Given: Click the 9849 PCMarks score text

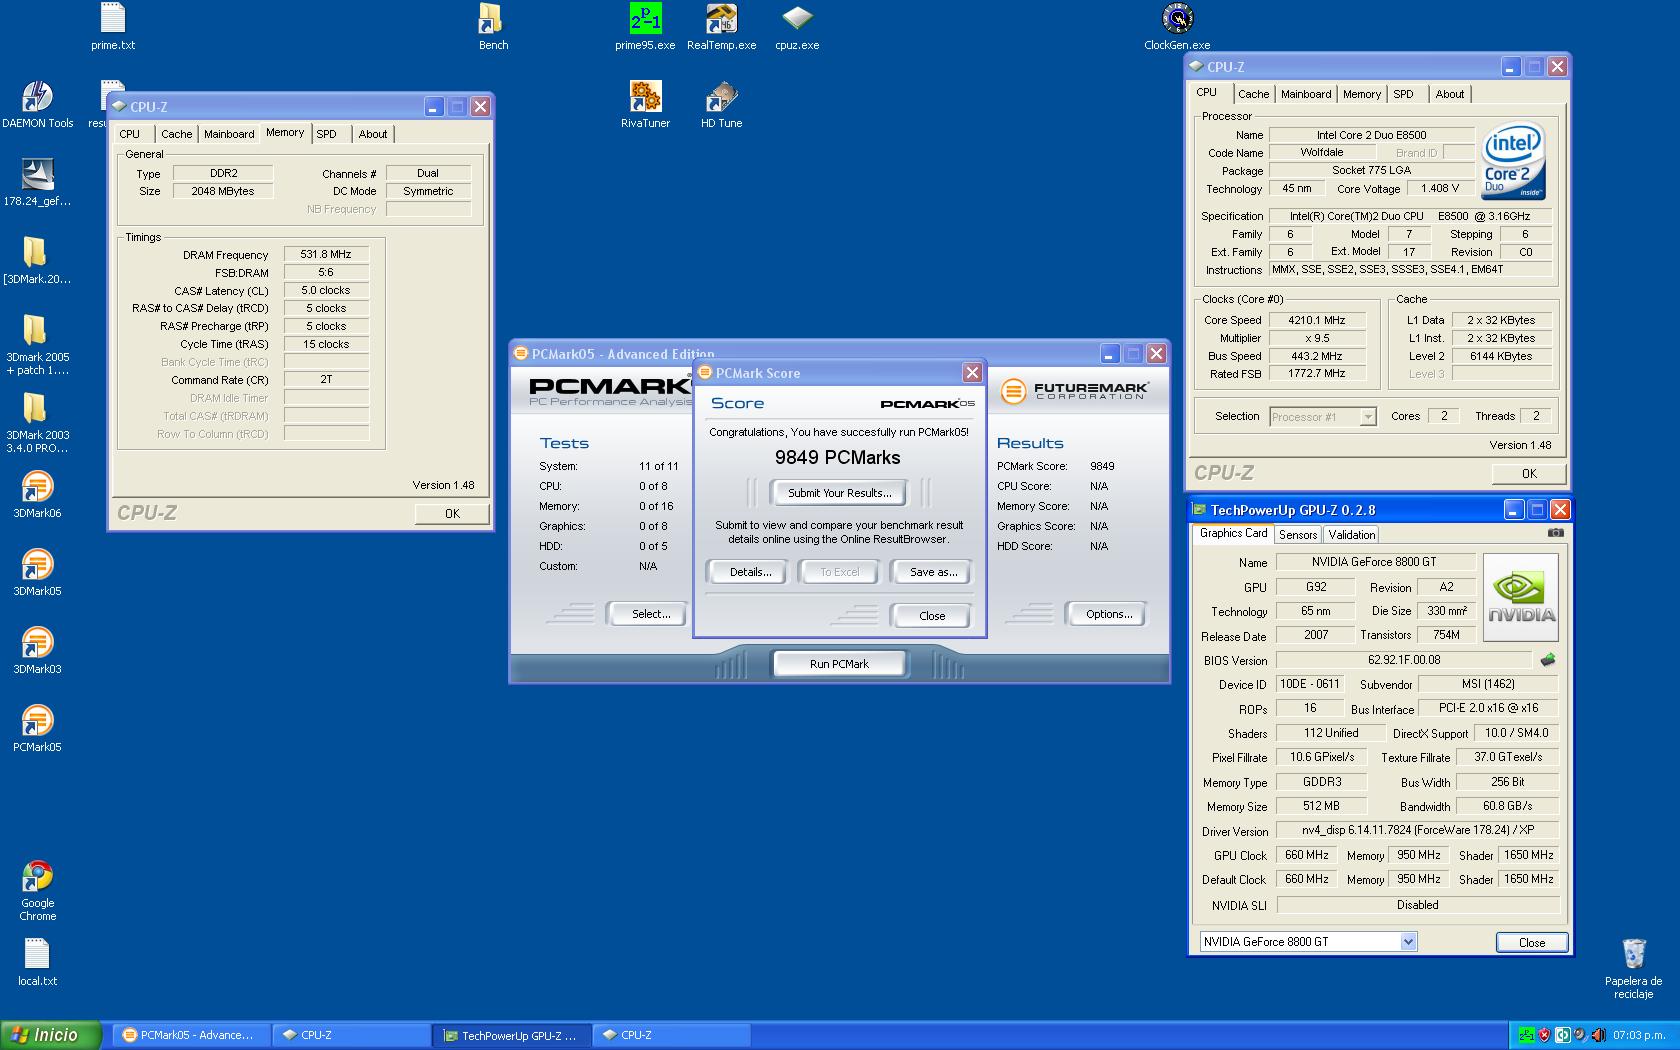Looking at the screenshot, I should [x=838, y=458].
